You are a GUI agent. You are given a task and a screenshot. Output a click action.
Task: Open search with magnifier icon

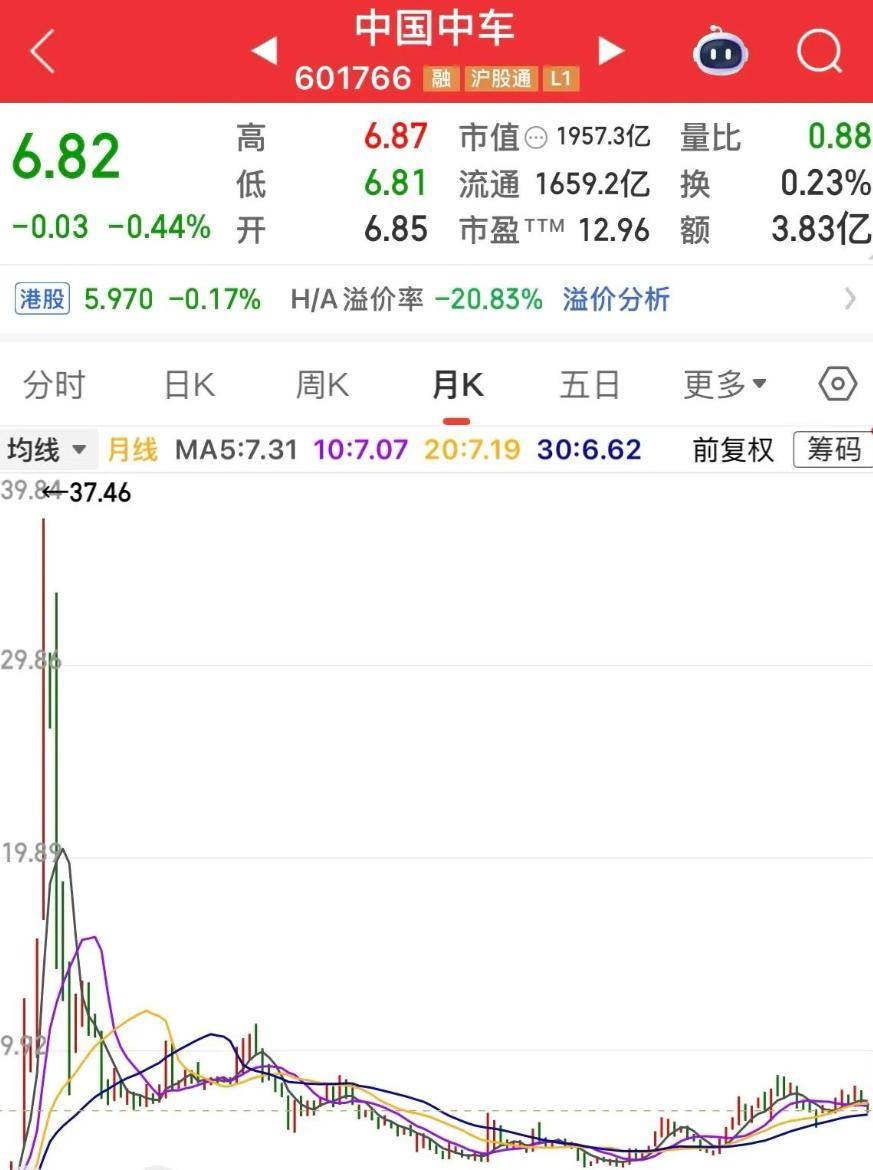[x=819, y=51]
